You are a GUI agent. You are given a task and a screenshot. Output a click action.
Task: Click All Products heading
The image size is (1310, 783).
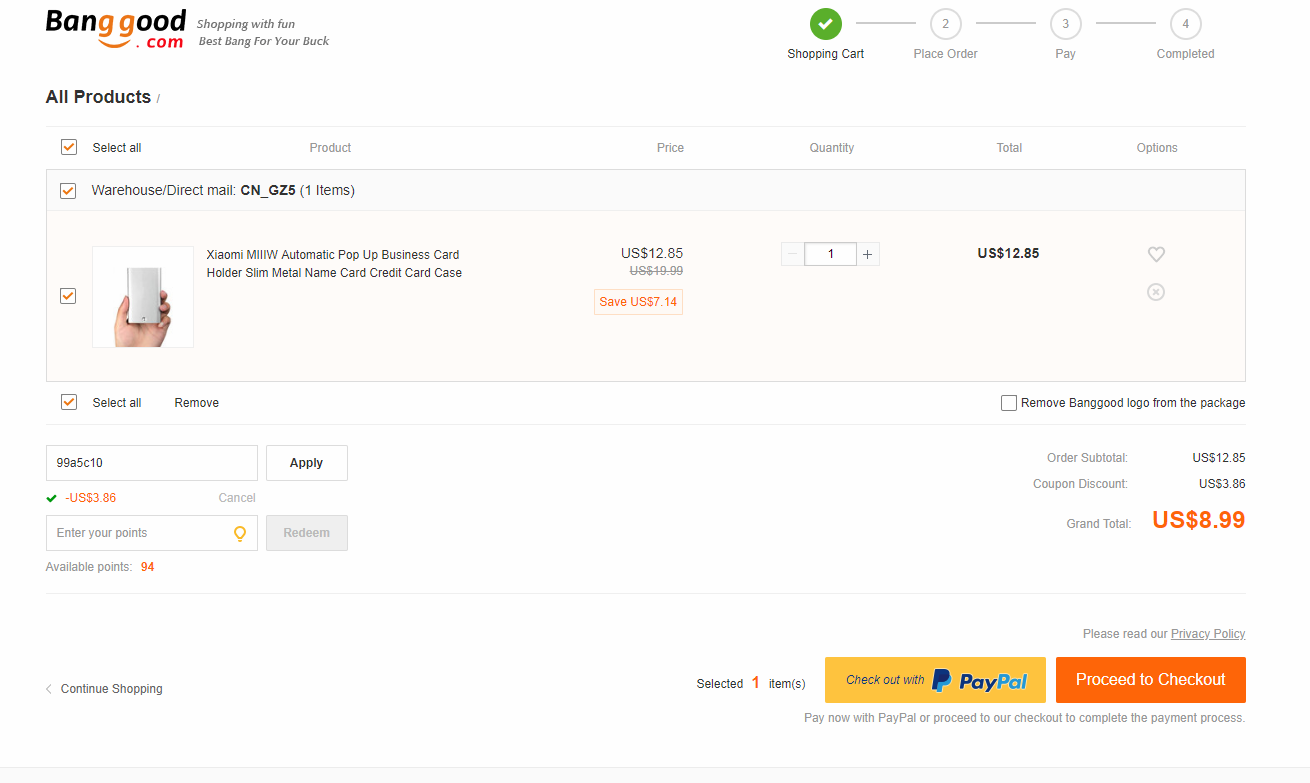[x=98, y=97]
